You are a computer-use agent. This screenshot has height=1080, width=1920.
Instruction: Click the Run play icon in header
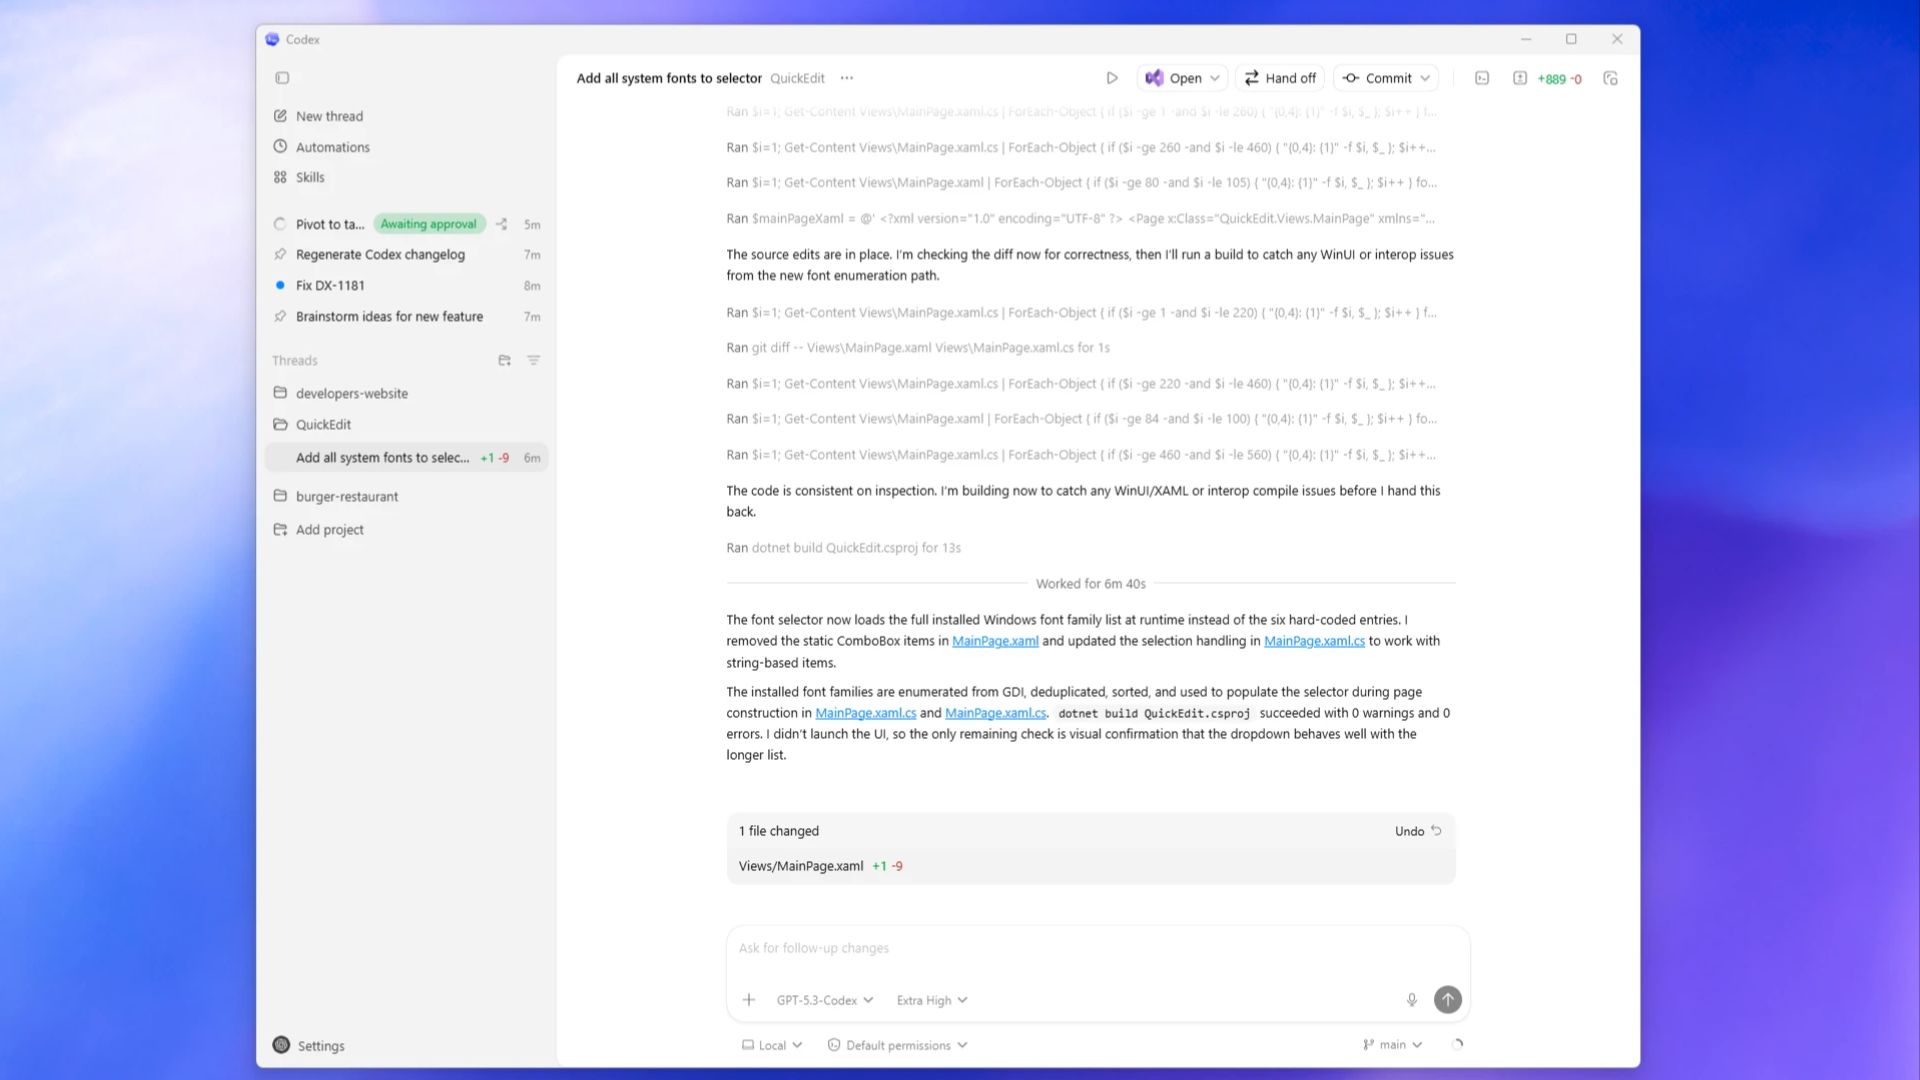click(x=1111, y=78)
